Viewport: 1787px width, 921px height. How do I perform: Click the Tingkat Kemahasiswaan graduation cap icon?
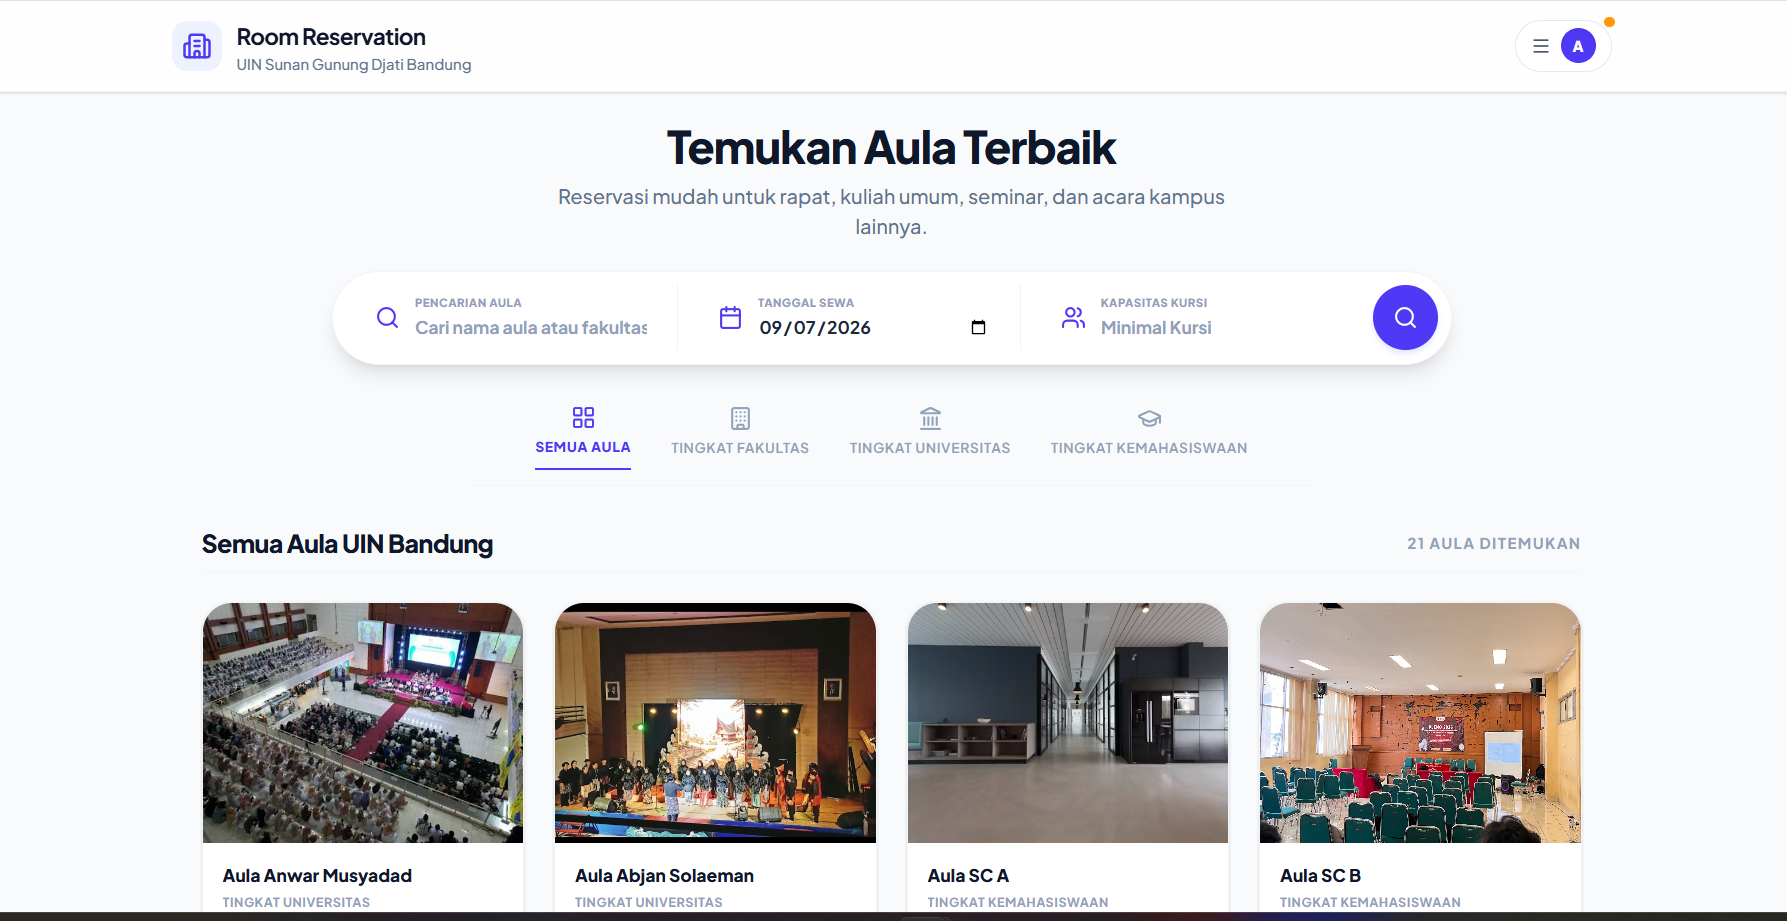point(1149,418)
